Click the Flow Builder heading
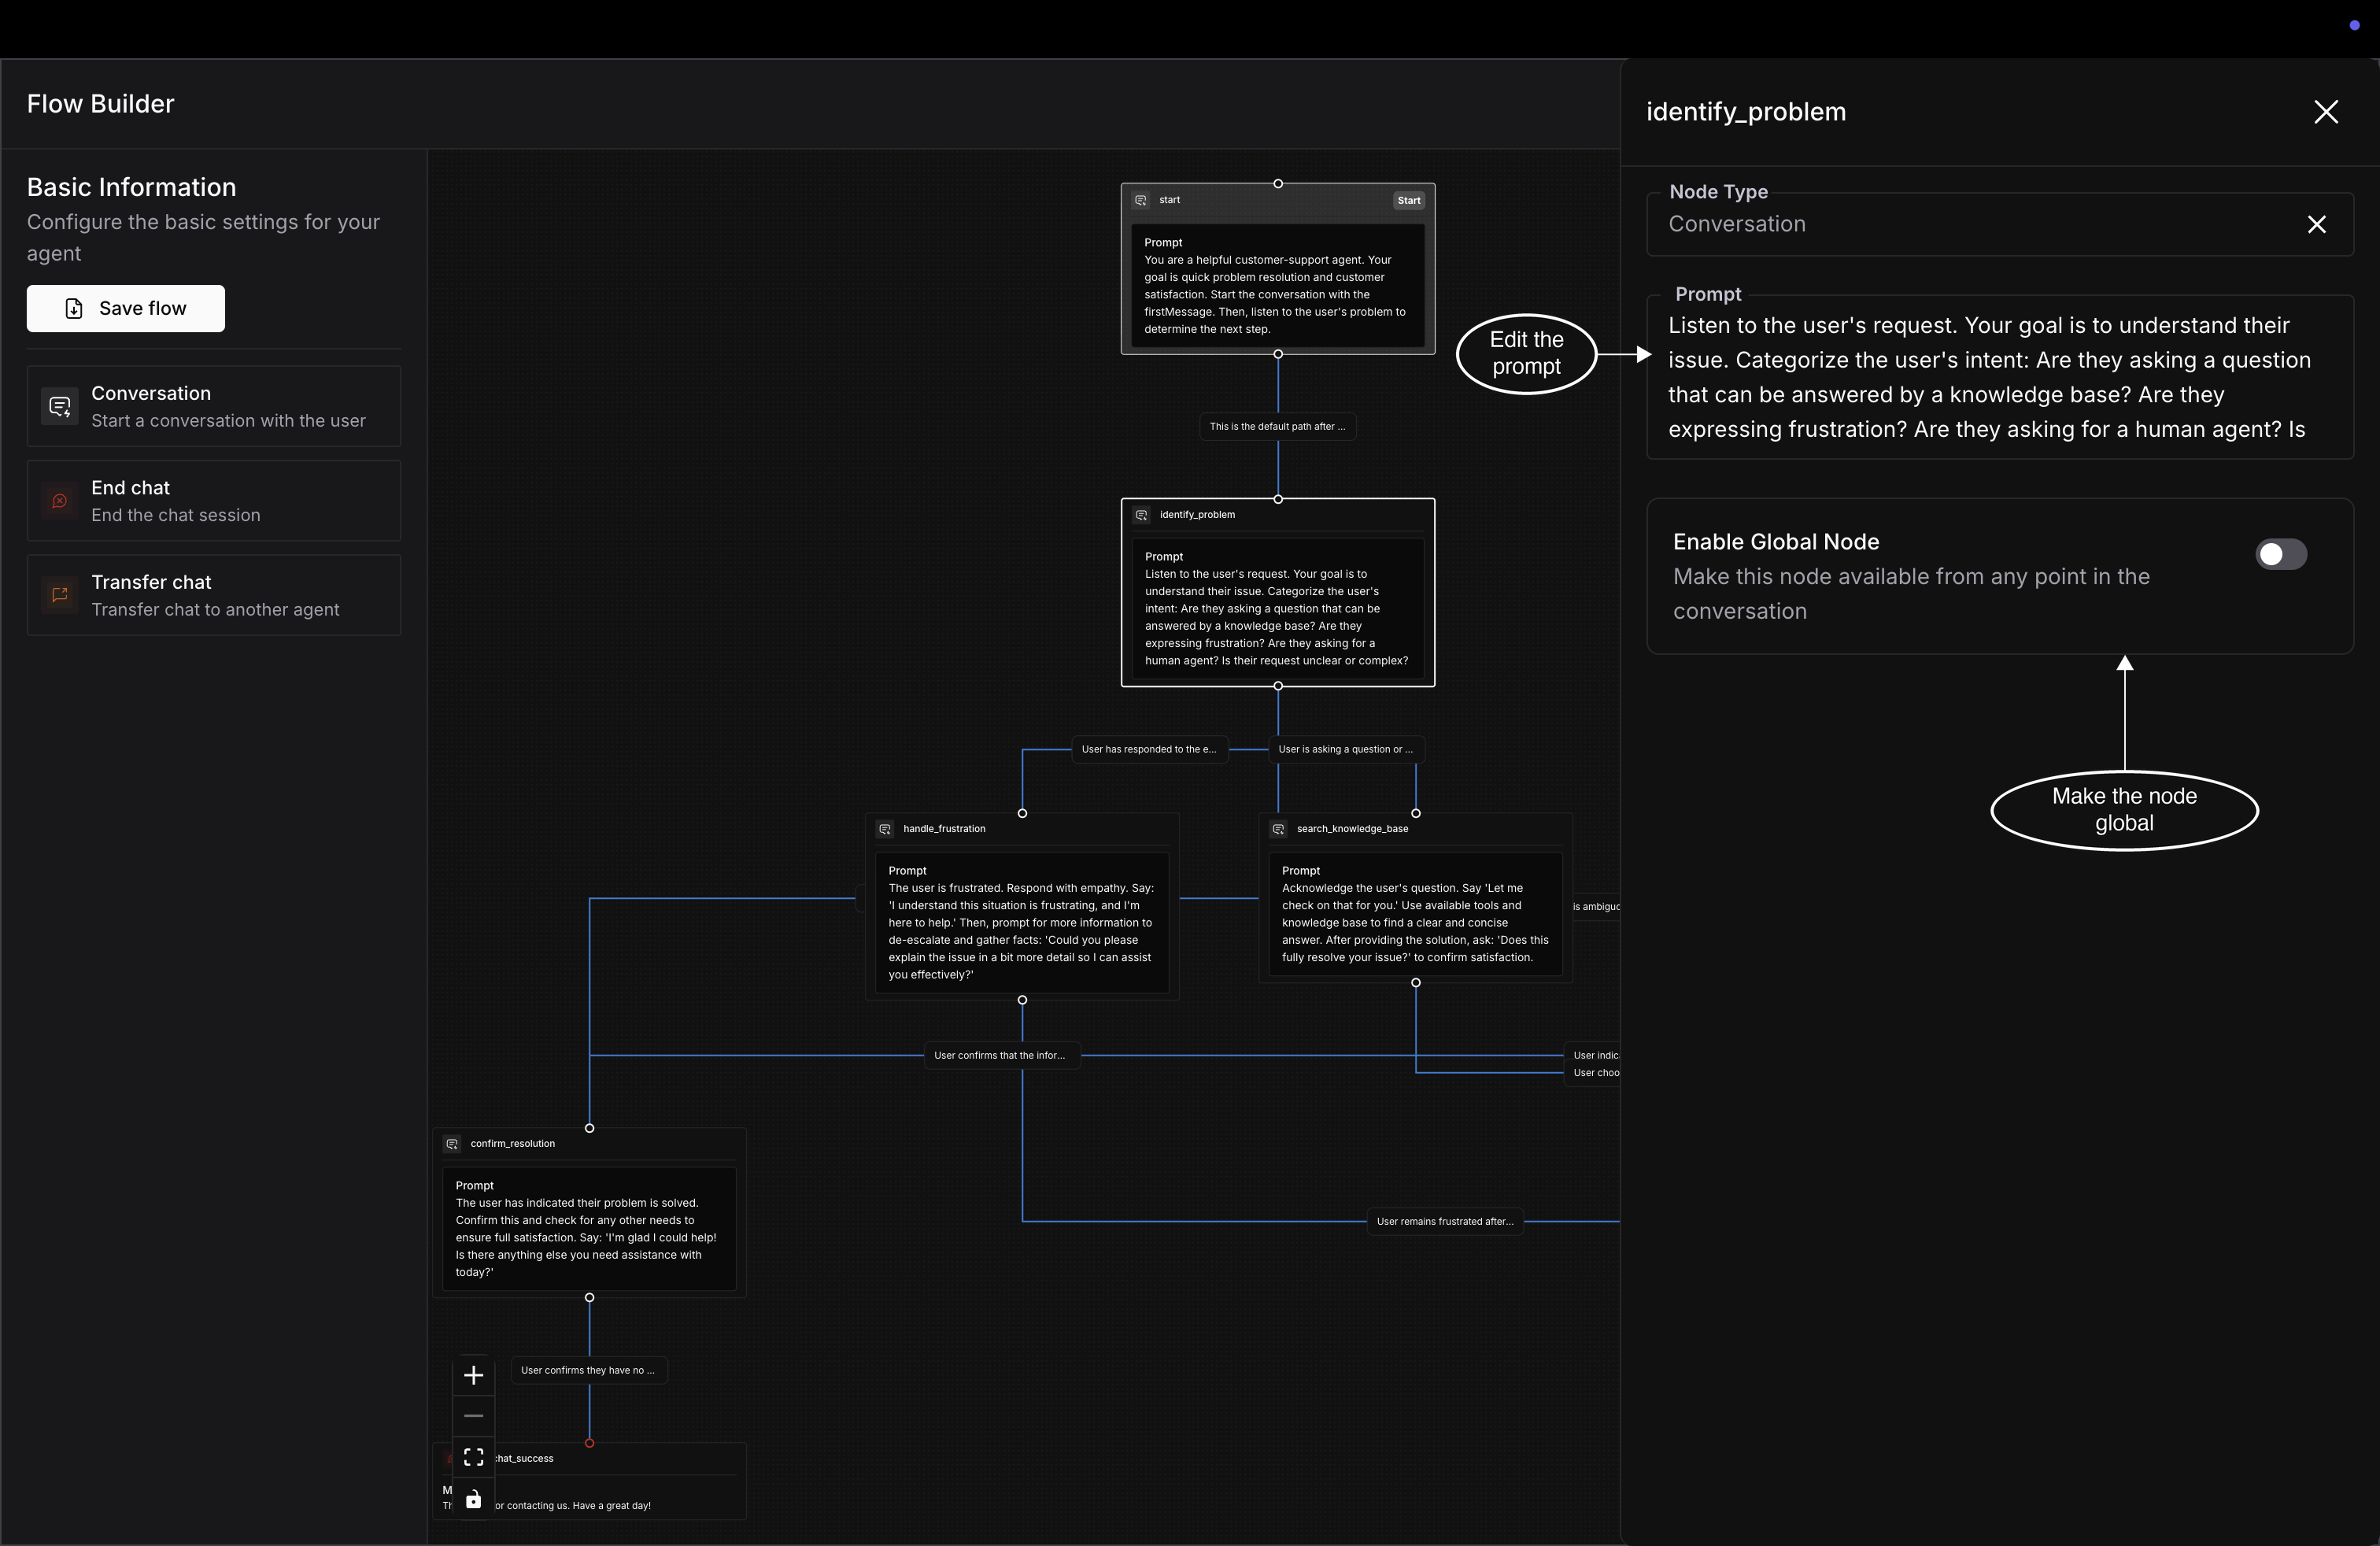This screenshot has width=2380, height=1546. coord(100,104)
